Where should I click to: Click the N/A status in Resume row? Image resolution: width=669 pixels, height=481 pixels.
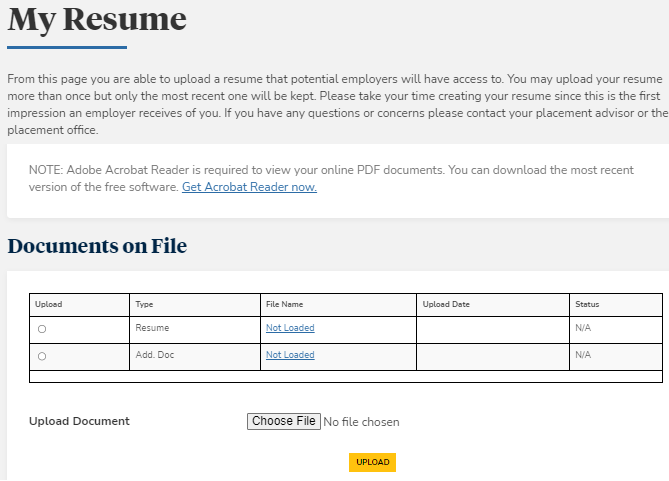tap(583, 328)
